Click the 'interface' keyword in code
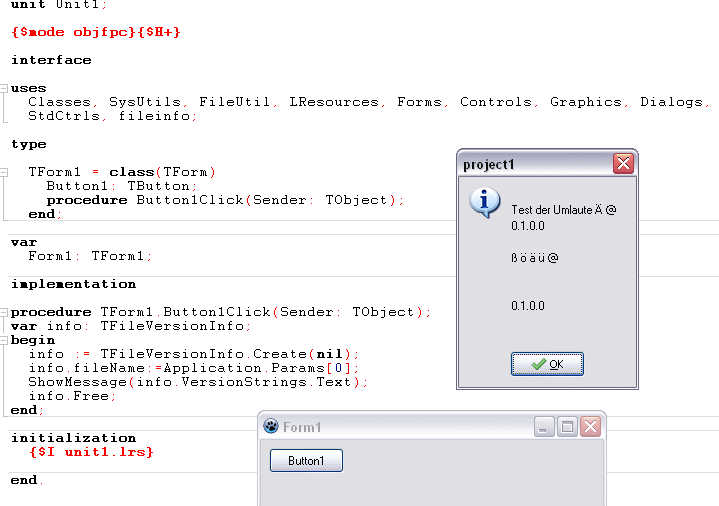The height and width of the screenshot is (506, 719). [x=51, y=60]
